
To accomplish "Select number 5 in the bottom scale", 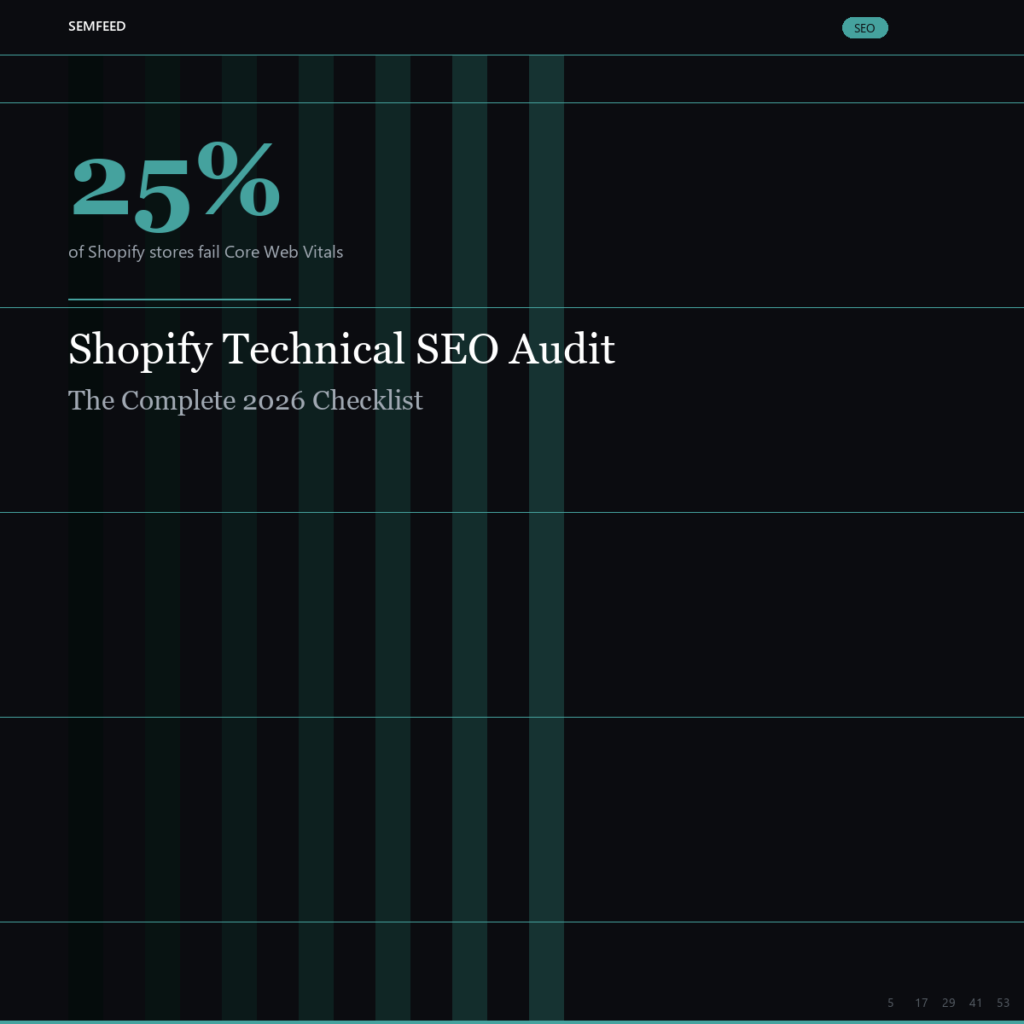I will tap(890, 1002).
